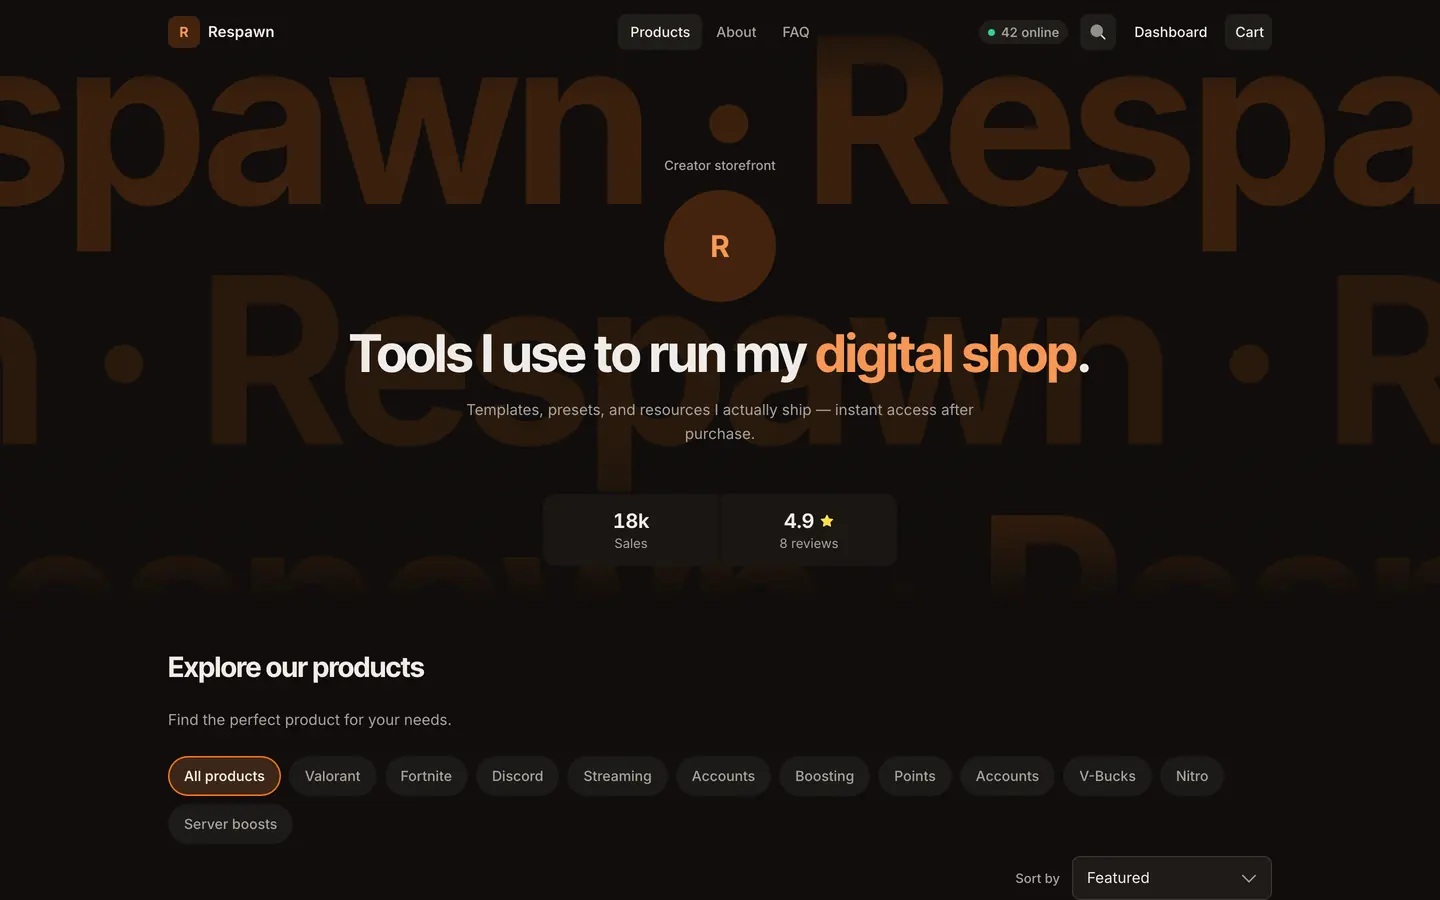
Task: Select the Server boosts filter
Action: pyautogui.click(x=230, y=824)
